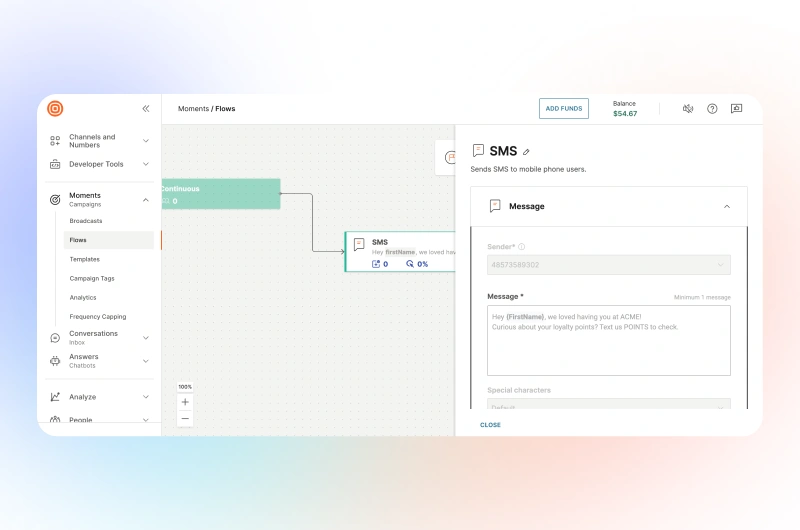Image resolution: width=800 pixels, height=530 pixels.
Task: Click the Continuous entry node
Action: [x=221, y=194]
